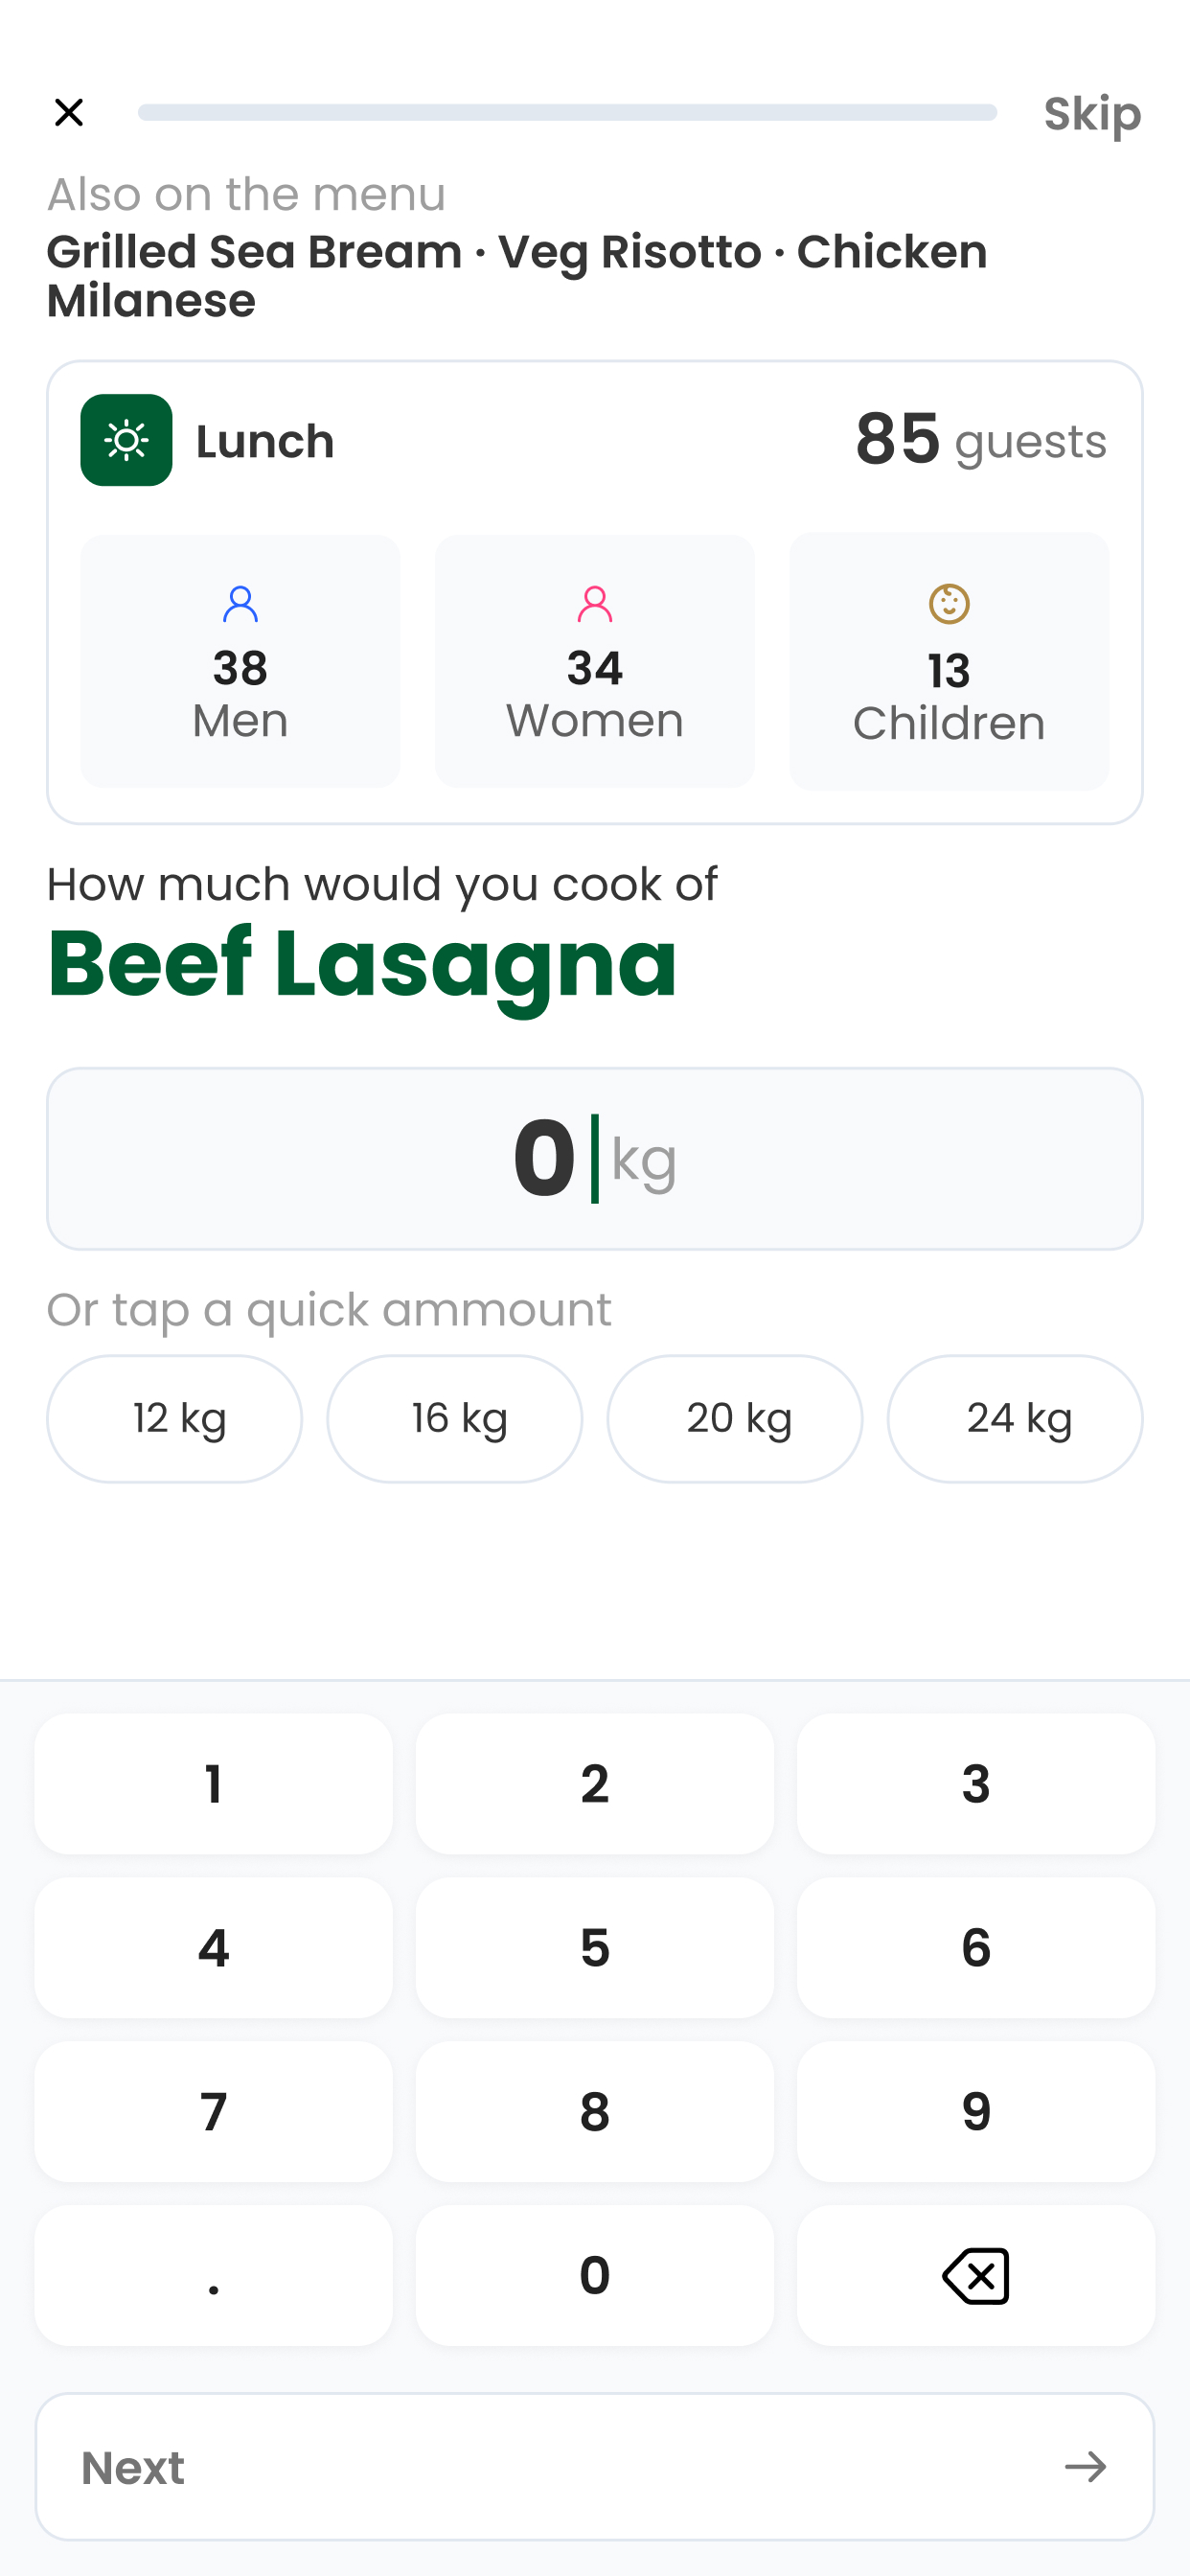Click the arrow icon on Next

pos(1085,2467)
